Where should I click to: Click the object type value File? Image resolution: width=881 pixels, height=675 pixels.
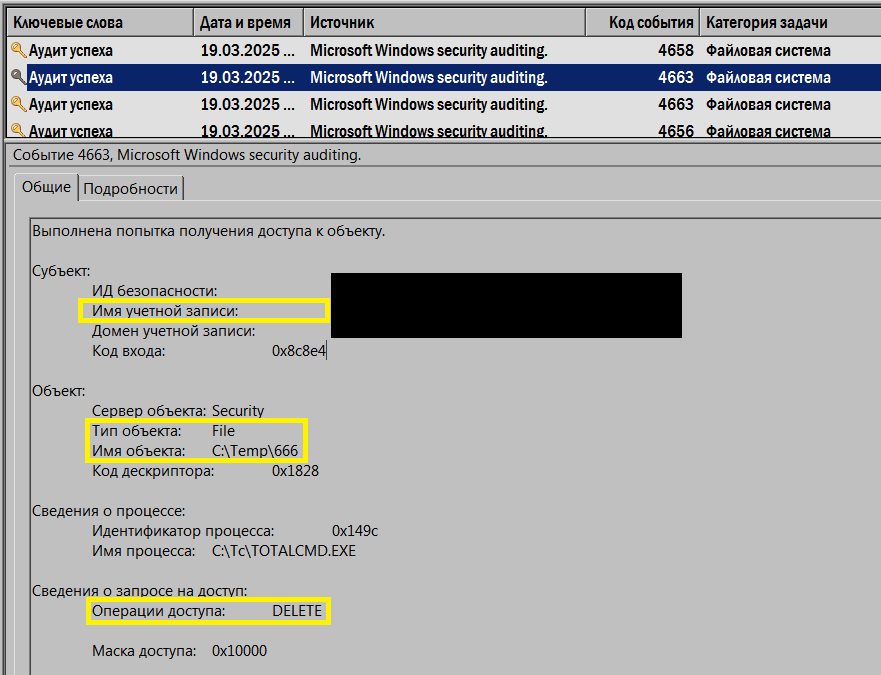click(223, 431)
